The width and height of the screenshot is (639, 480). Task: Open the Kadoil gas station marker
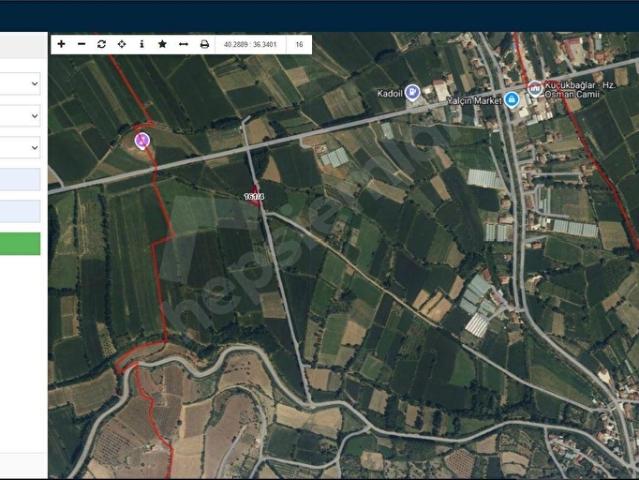click(412, 93)
